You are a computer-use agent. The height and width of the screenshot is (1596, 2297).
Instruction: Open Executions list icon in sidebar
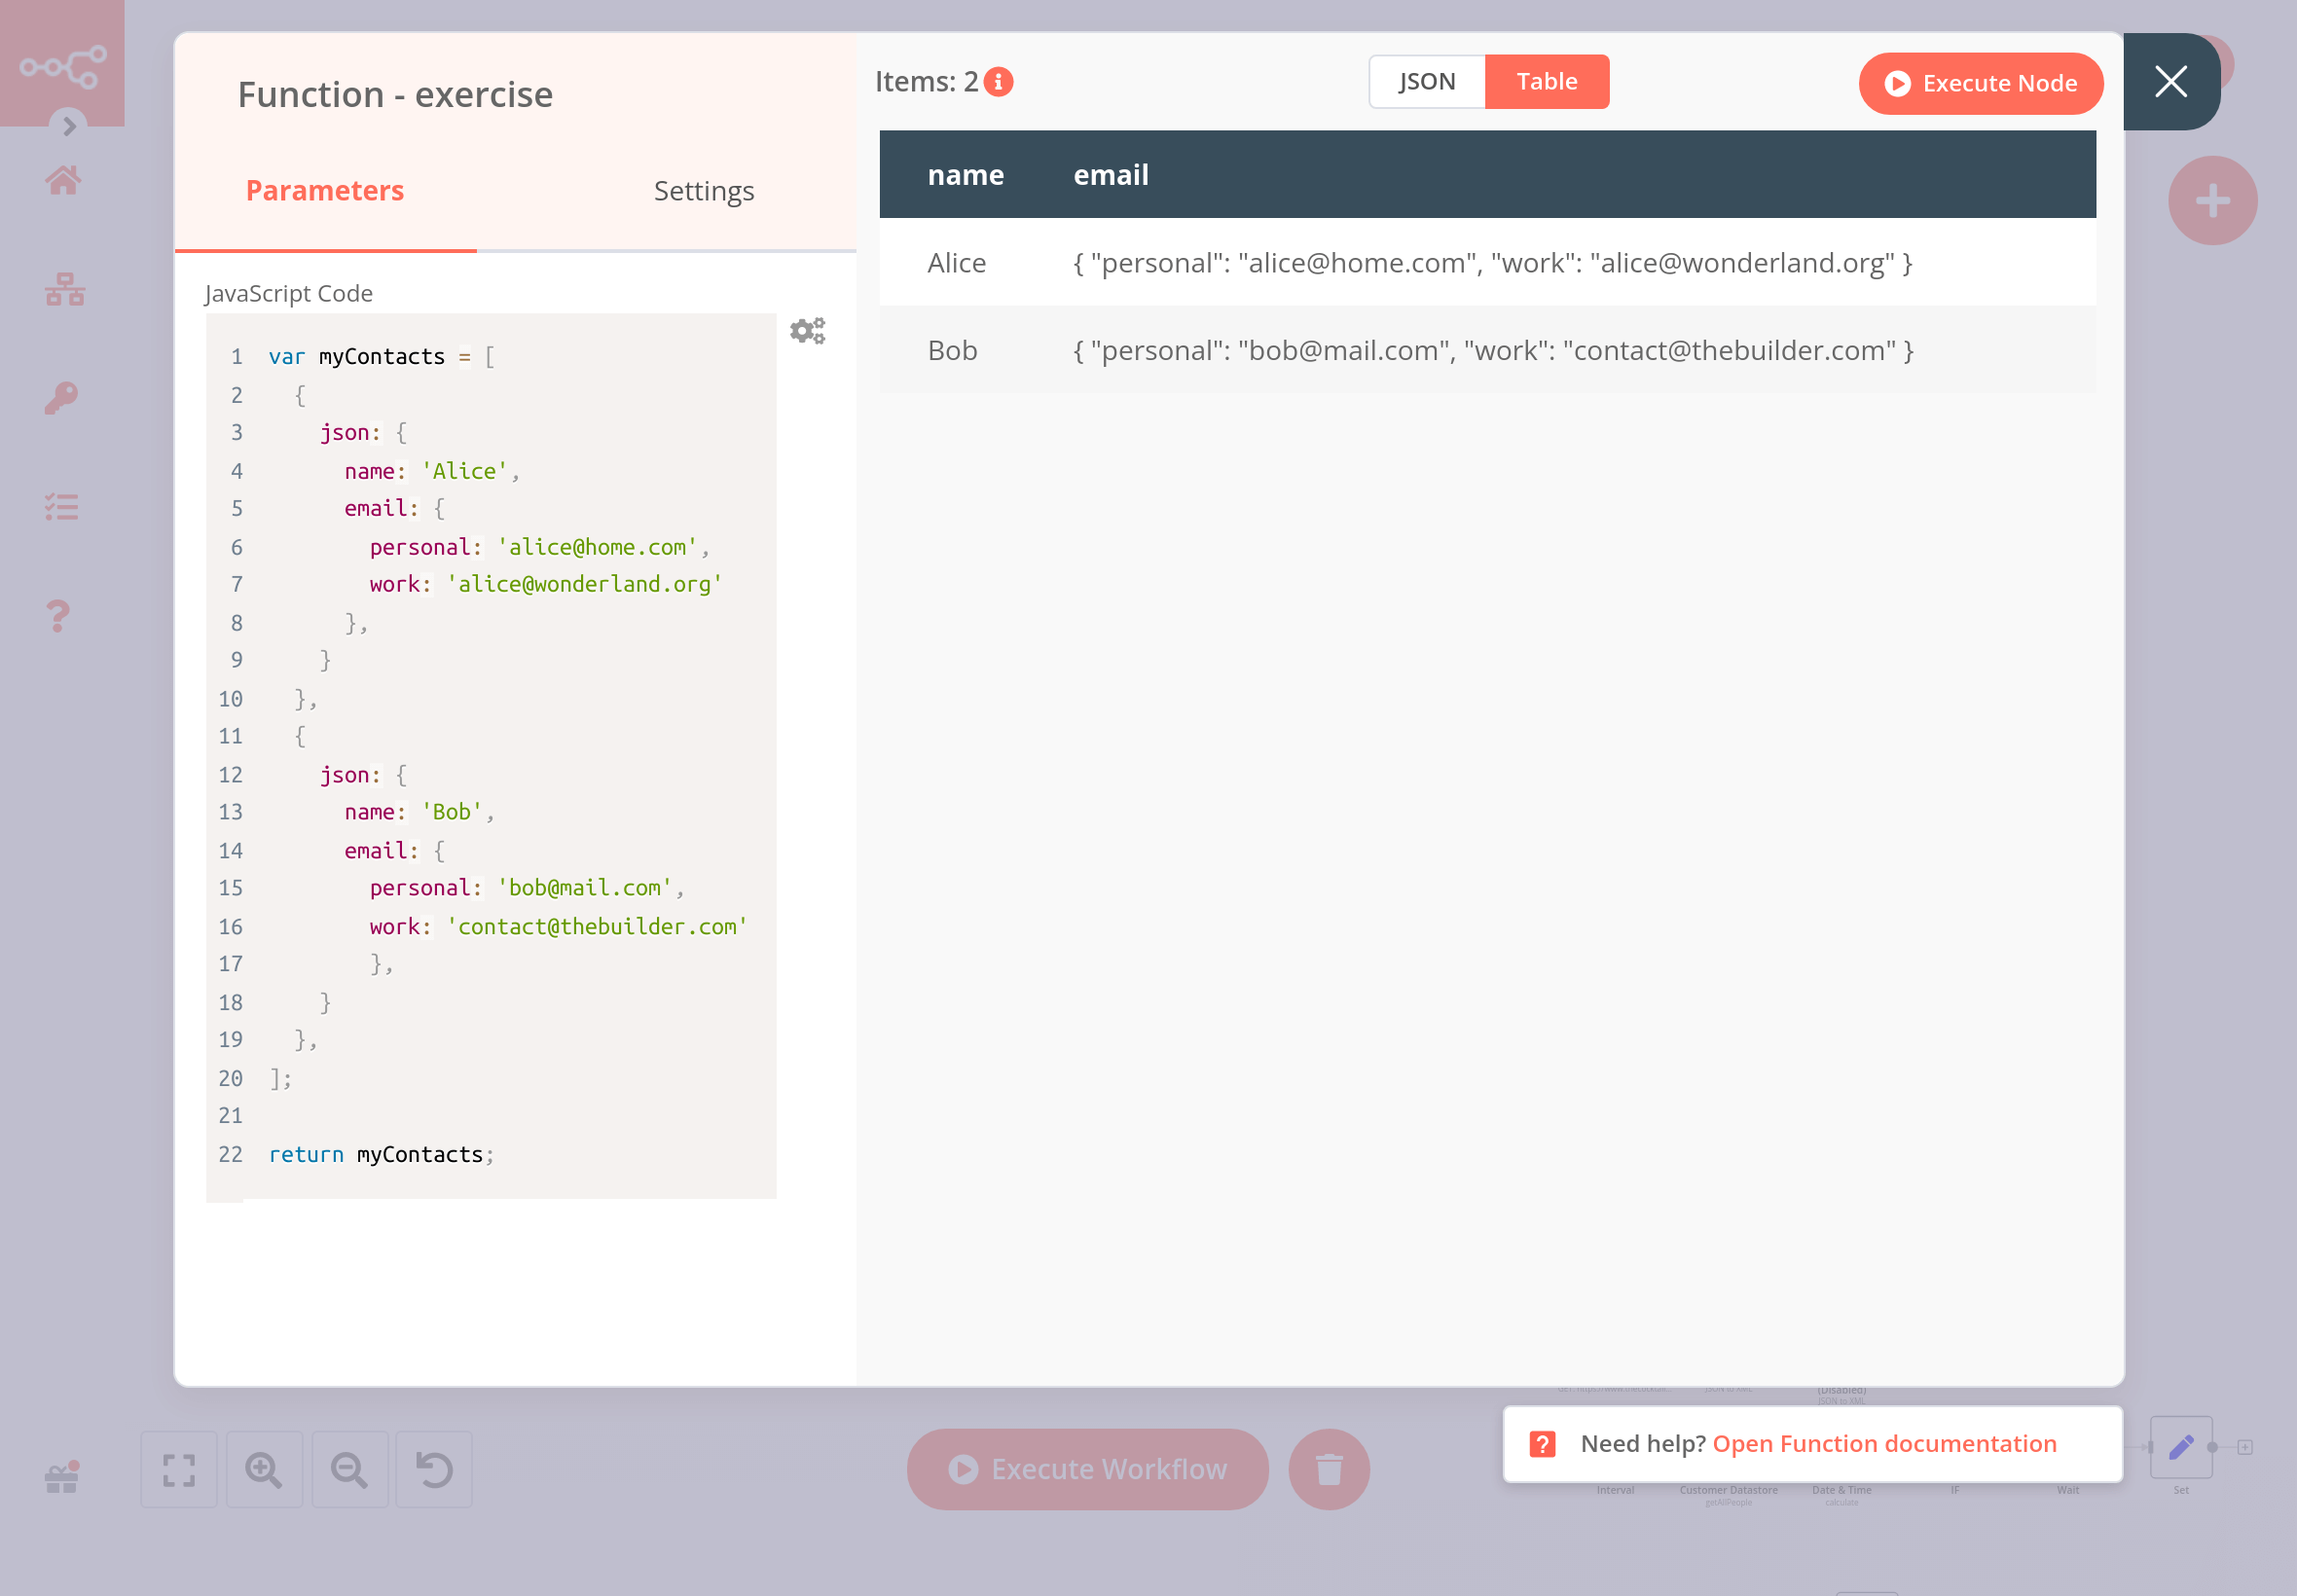tap(62, 507)
